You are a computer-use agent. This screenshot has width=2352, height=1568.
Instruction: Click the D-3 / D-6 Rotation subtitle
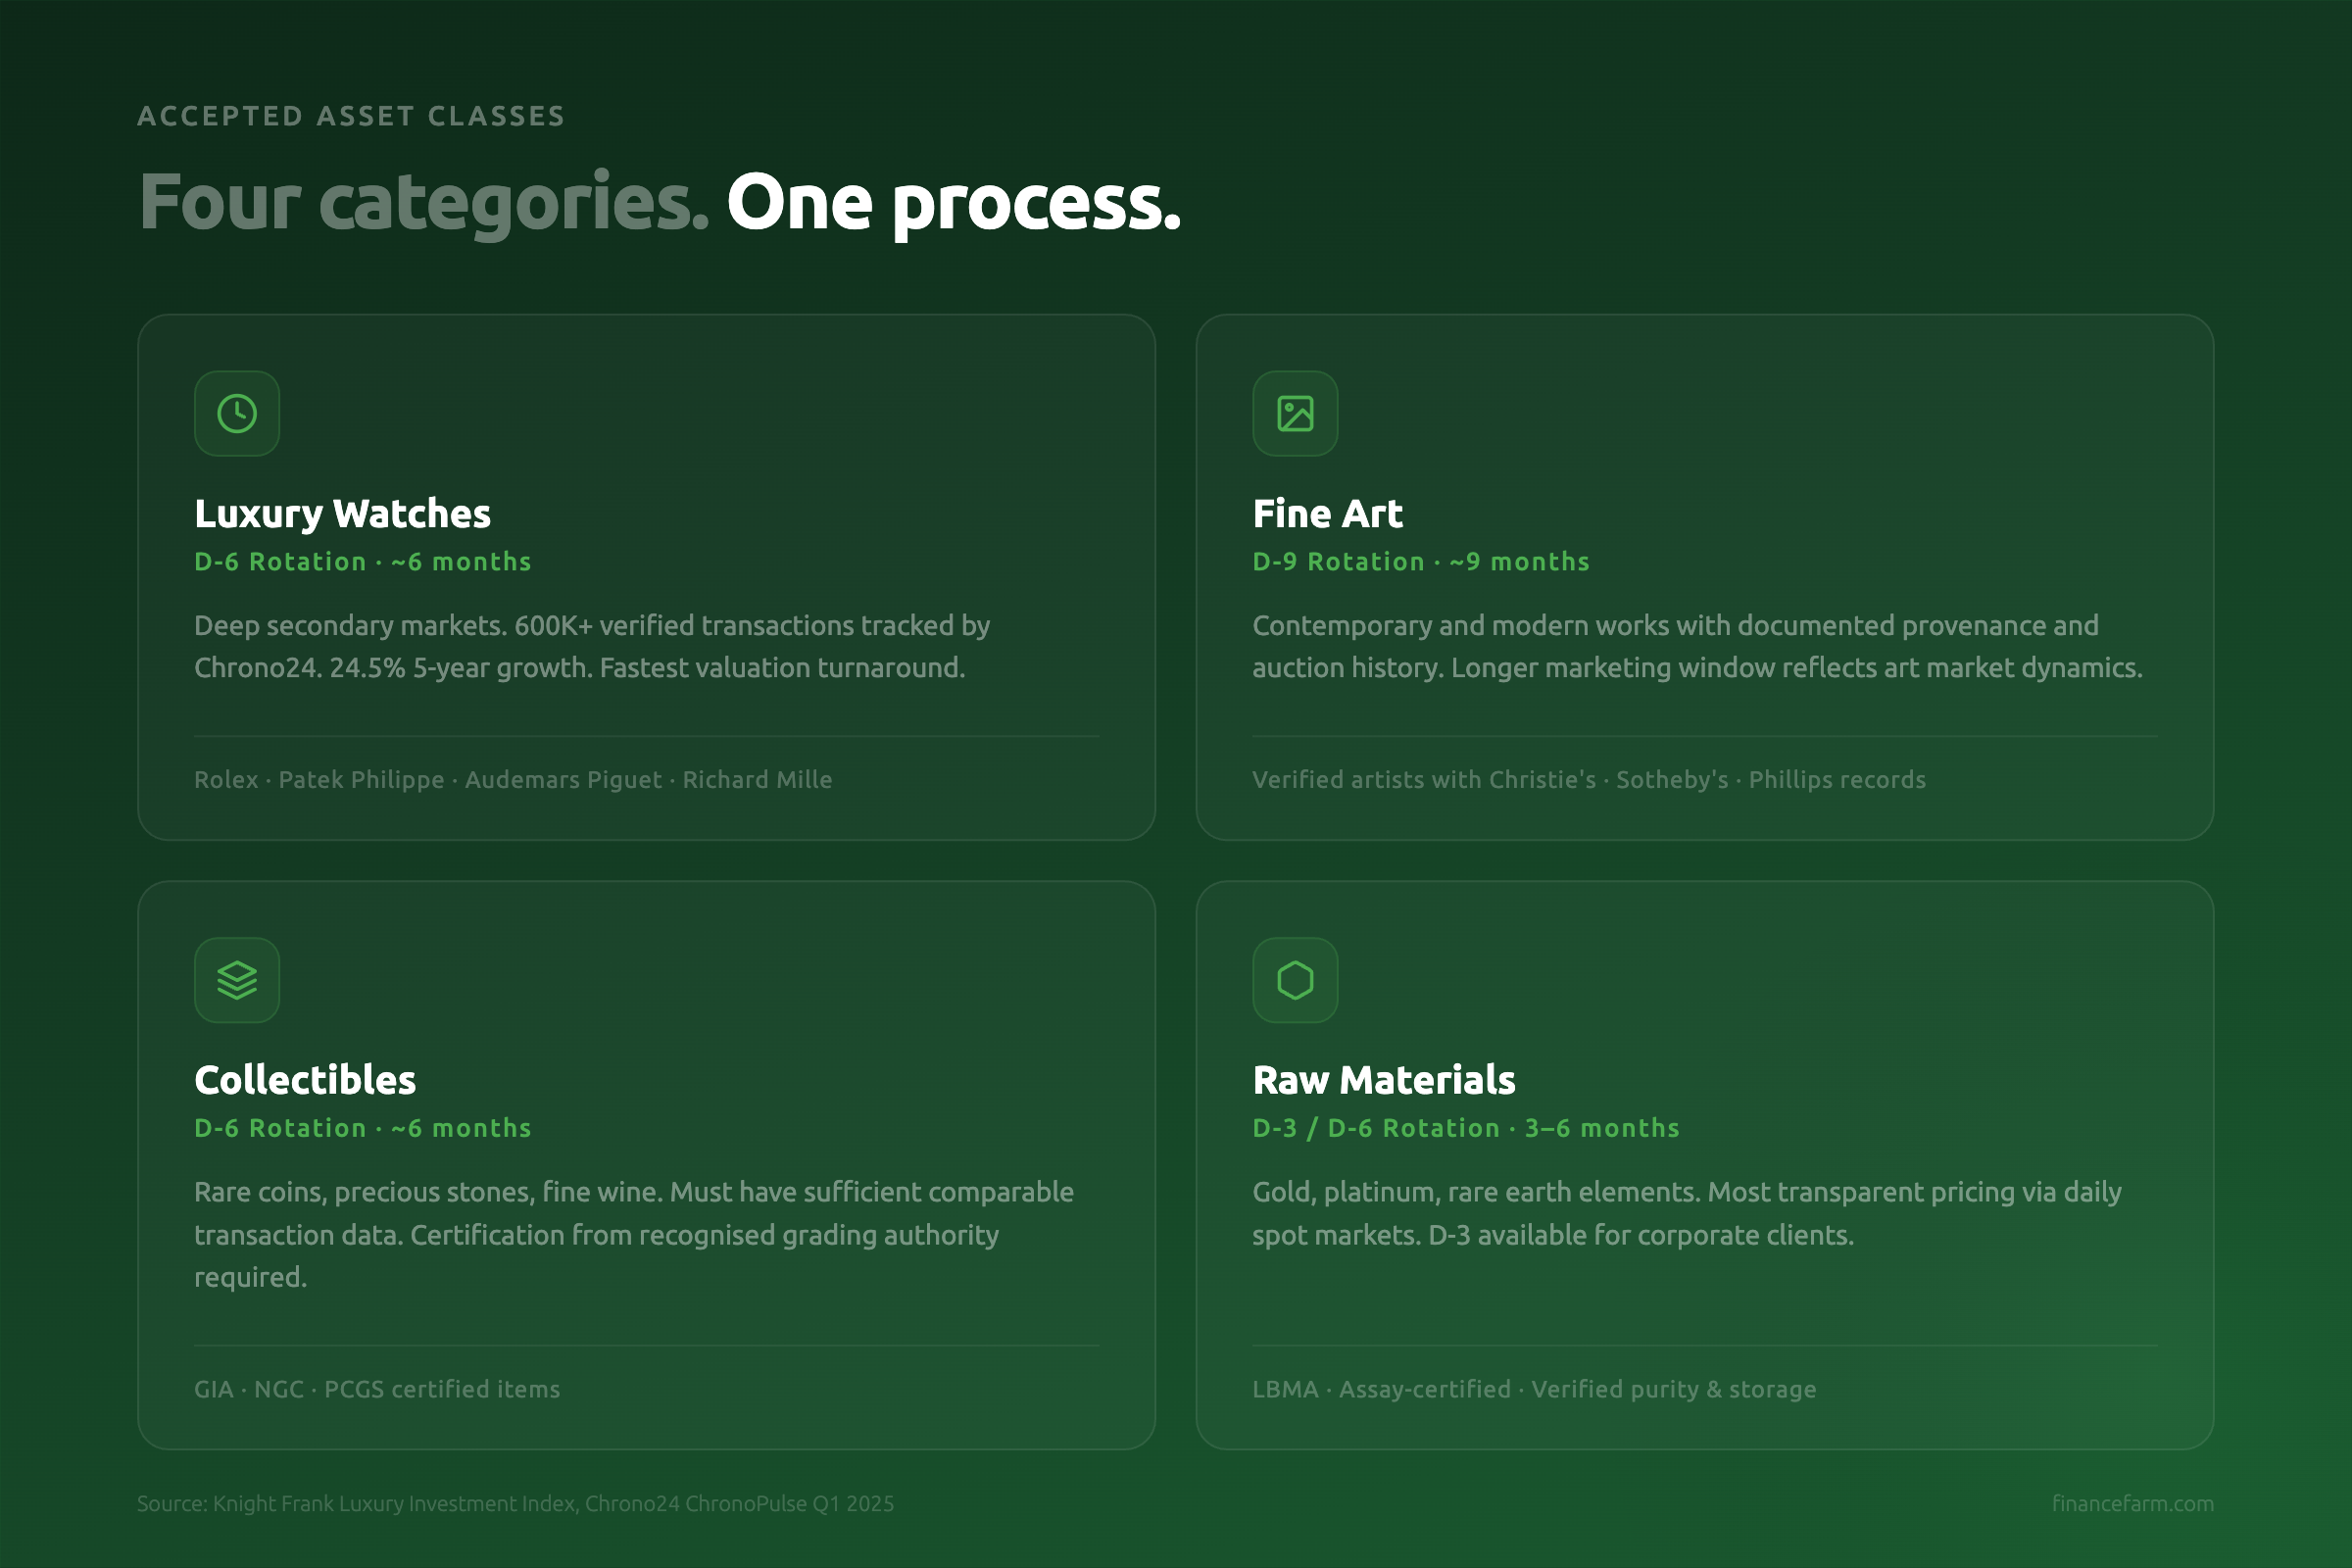(x=1465, y=1128)
